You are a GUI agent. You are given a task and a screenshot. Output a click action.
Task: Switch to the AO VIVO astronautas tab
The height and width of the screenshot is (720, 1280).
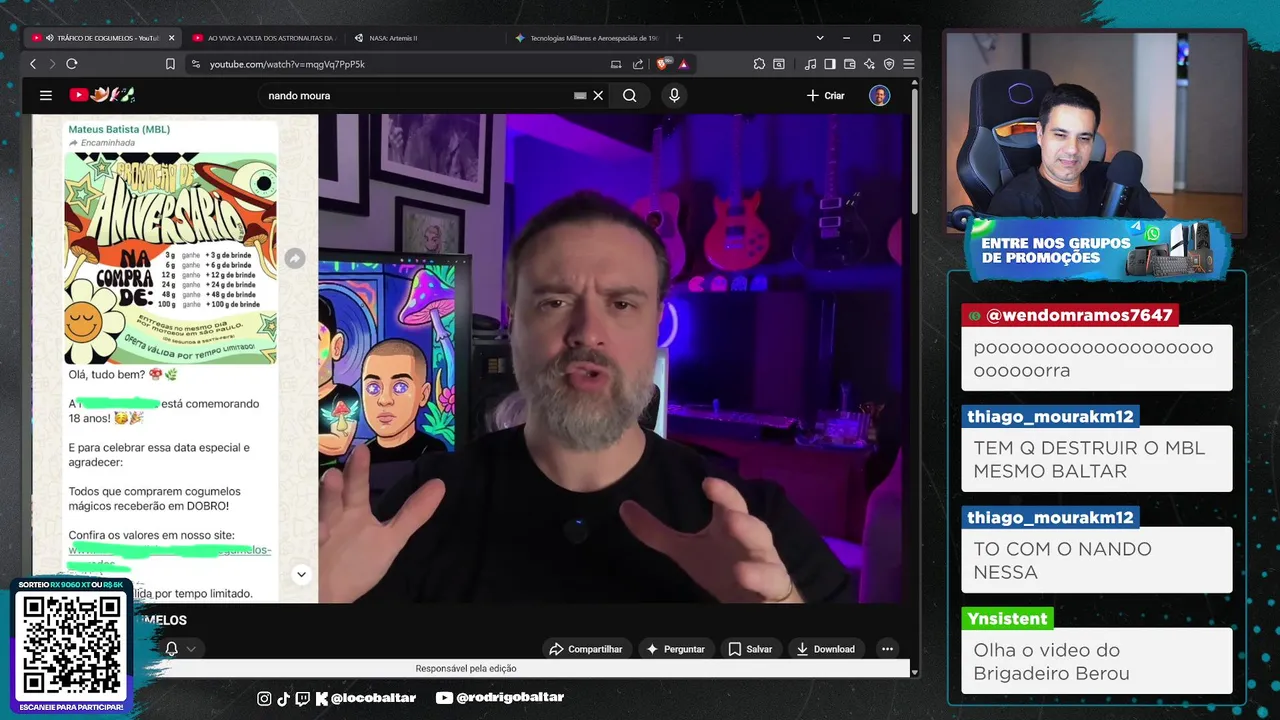[263, 38]
